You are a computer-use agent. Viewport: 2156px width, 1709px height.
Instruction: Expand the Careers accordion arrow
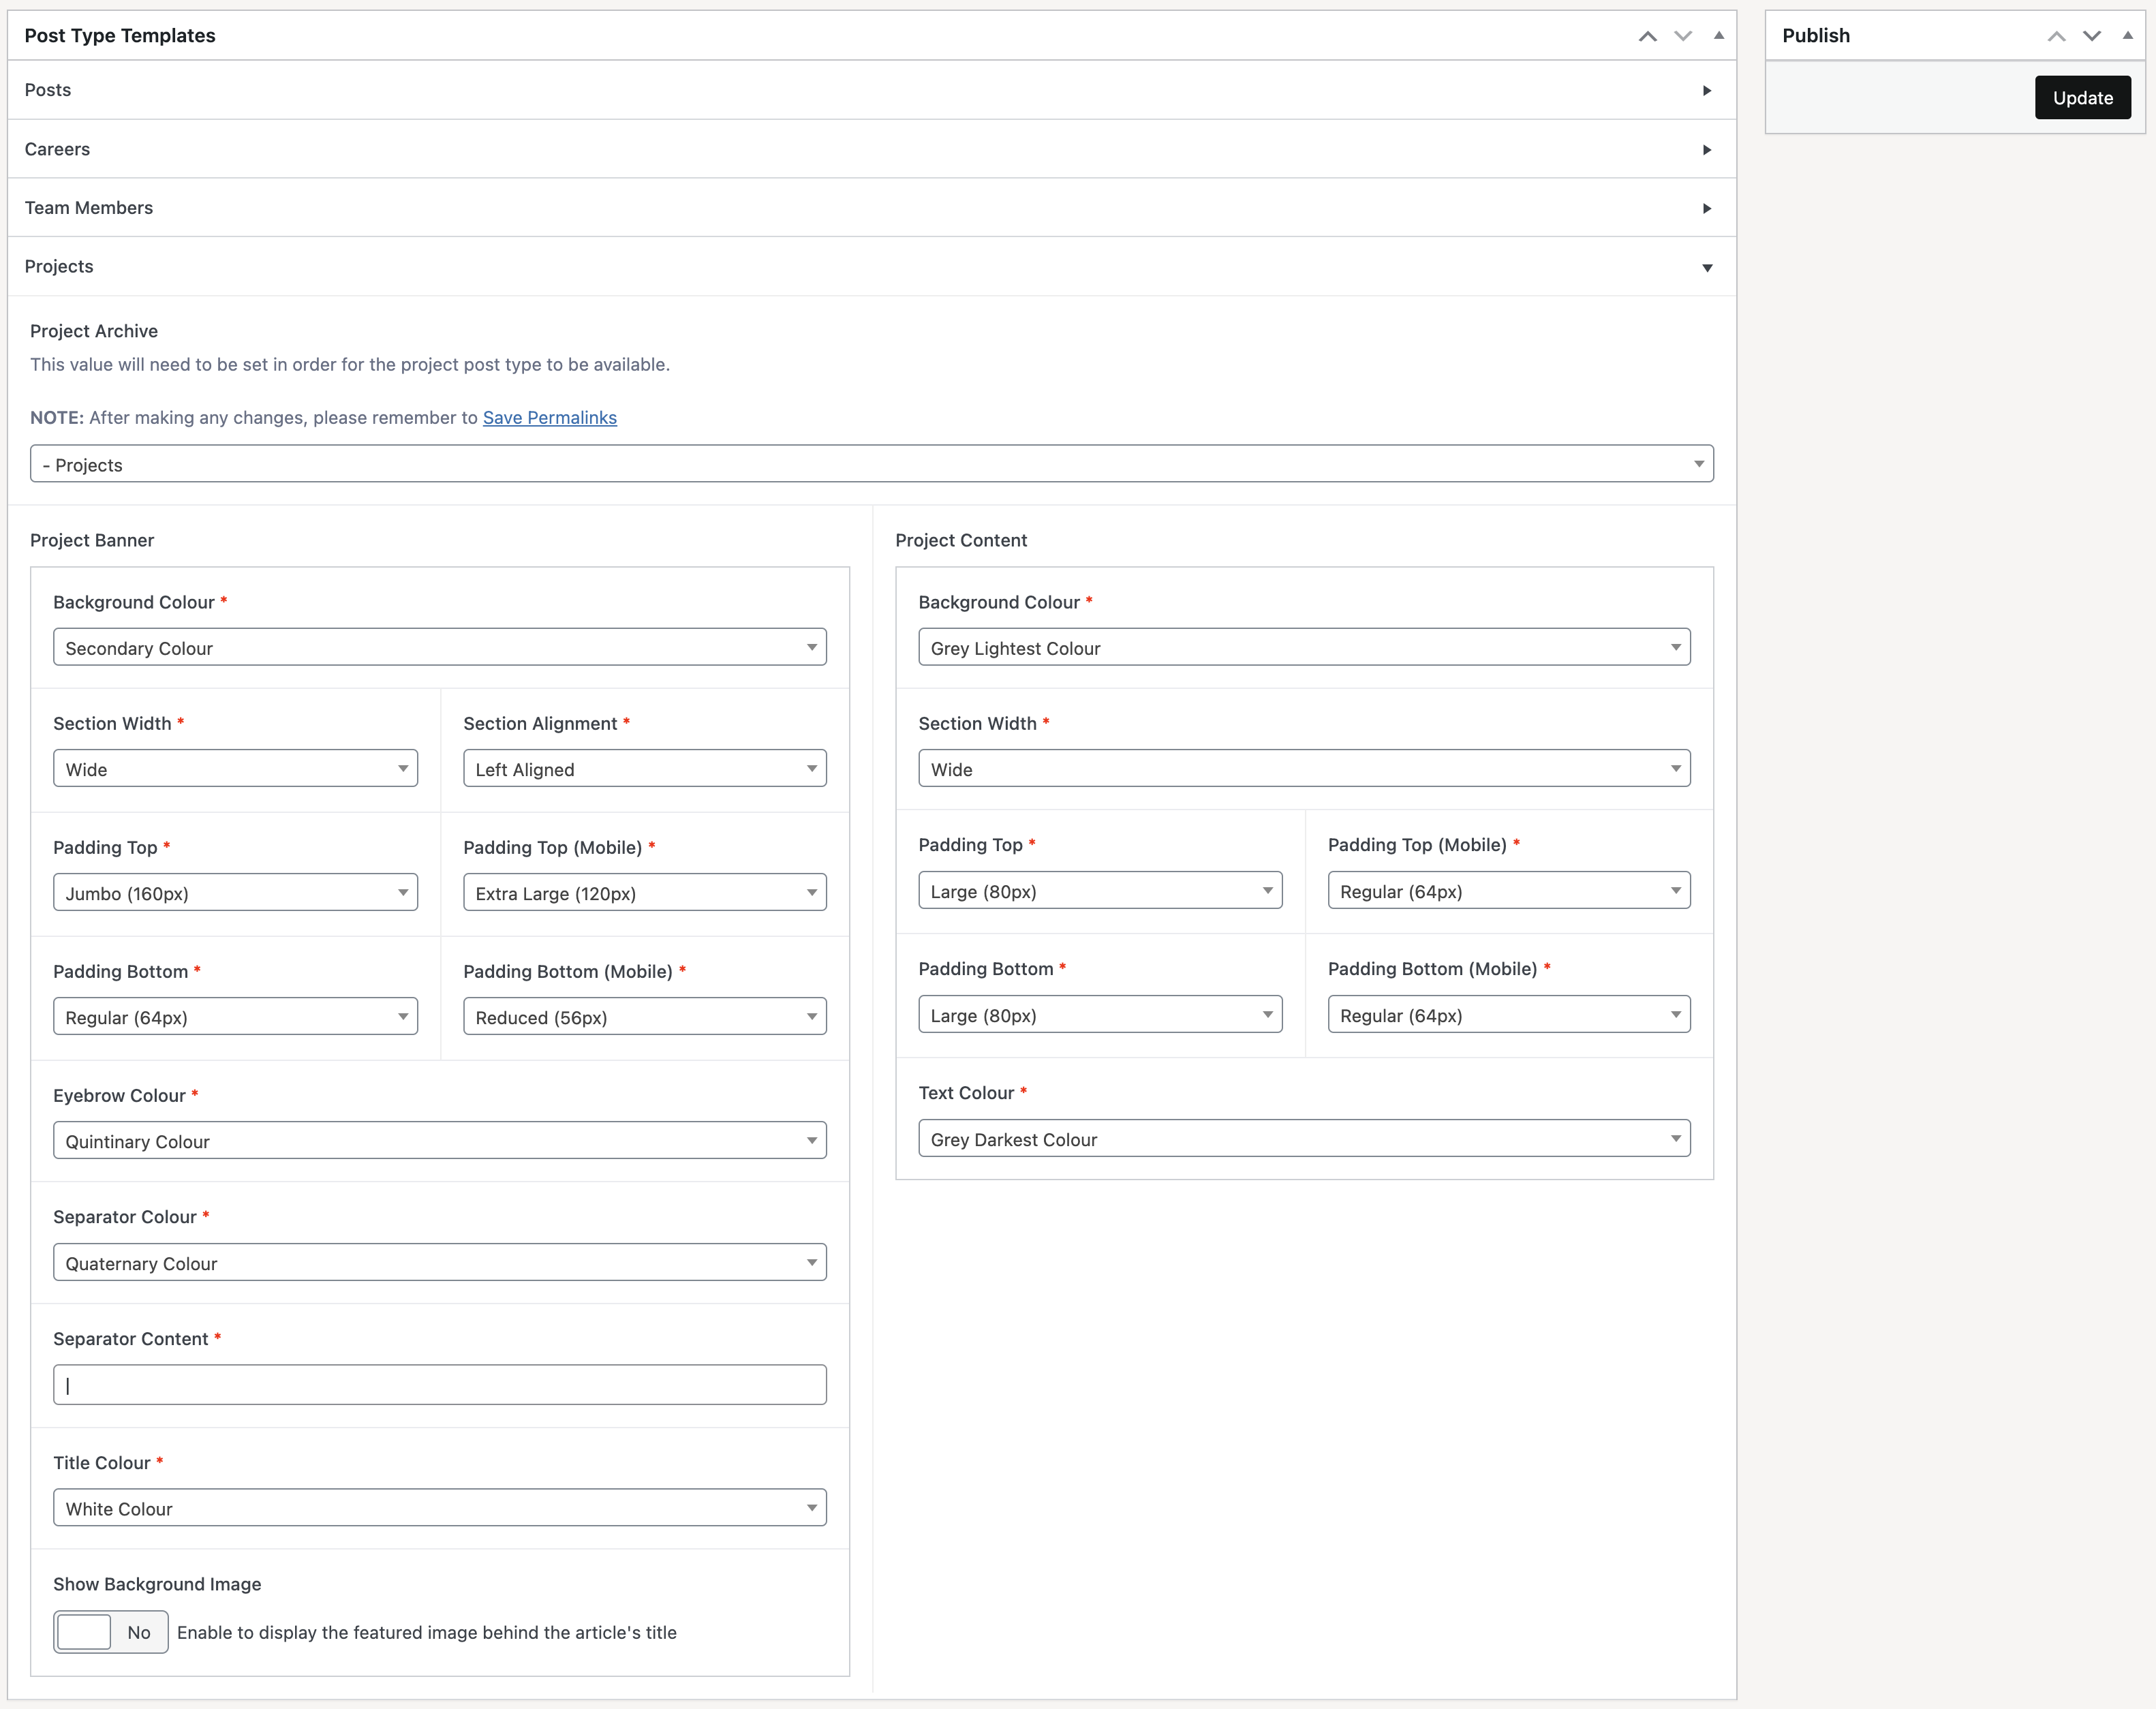click(1707, 150)
